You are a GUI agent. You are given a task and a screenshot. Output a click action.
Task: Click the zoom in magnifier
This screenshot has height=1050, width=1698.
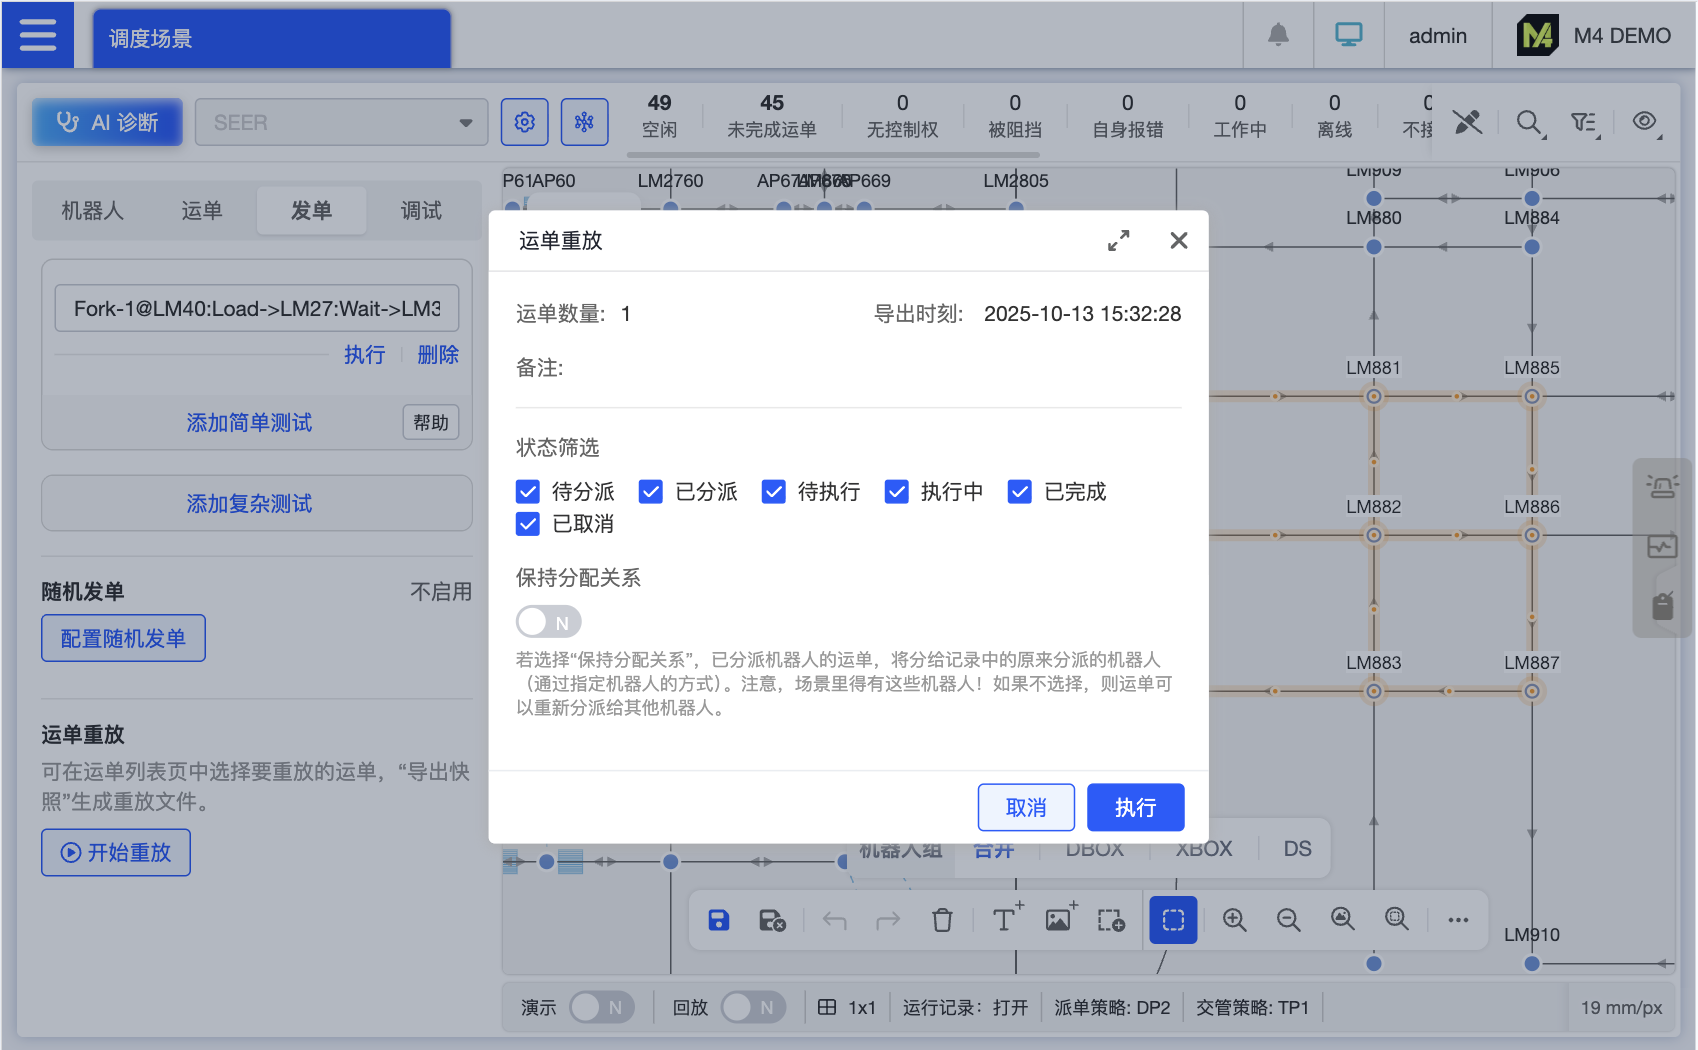tap(1235, 920)
